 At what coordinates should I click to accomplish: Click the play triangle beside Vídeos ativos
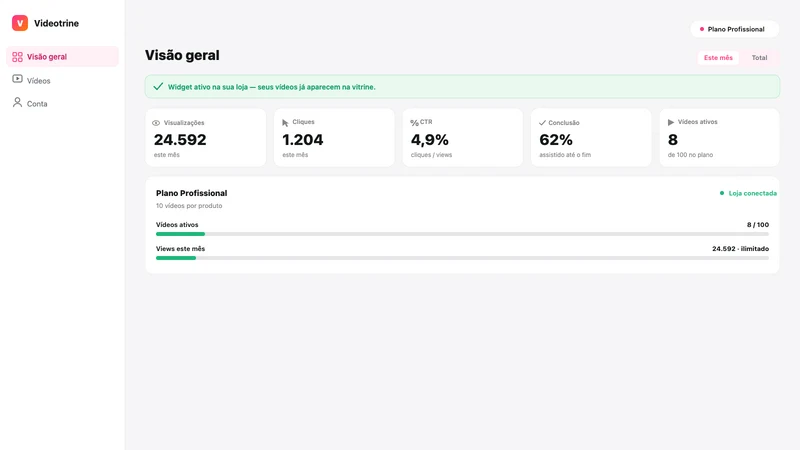(671, 122)
